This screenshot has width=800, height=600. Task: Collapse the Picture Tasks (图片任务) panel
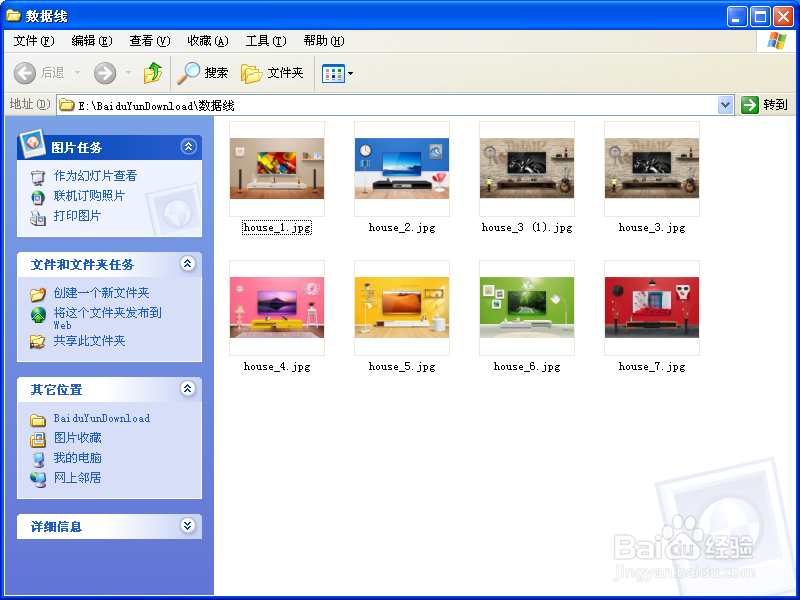188,147
